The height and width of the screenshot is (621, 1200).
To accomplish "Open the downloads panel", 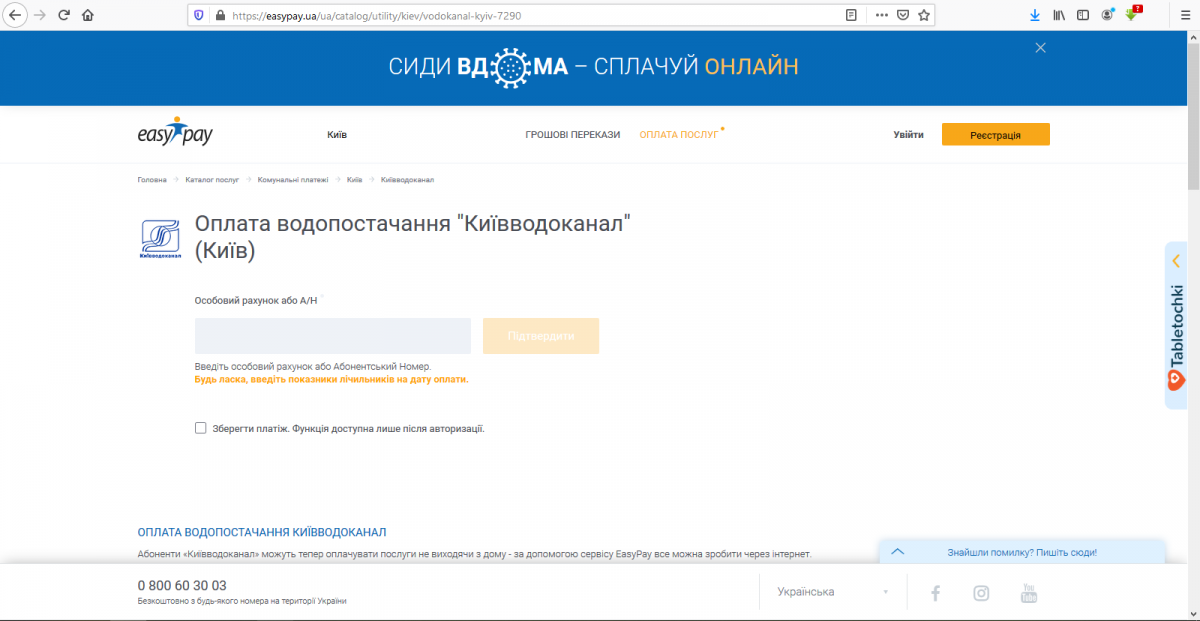I will [1035, 15].
